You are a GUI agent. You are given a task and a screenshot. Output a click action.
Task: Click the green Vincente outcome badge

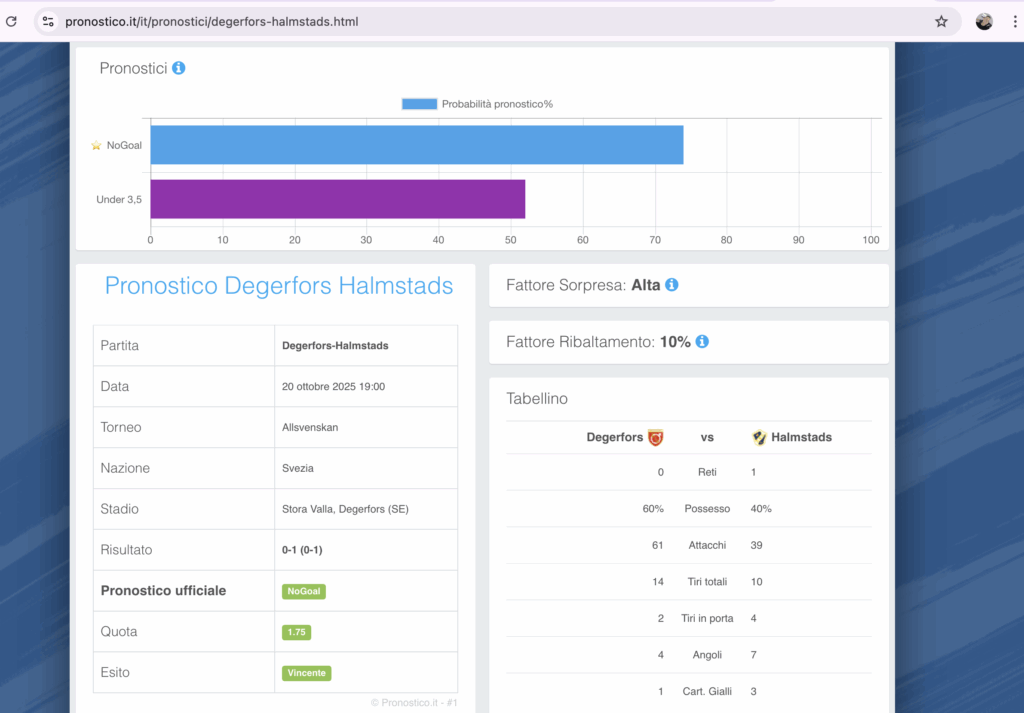click(x=306, y=673)
